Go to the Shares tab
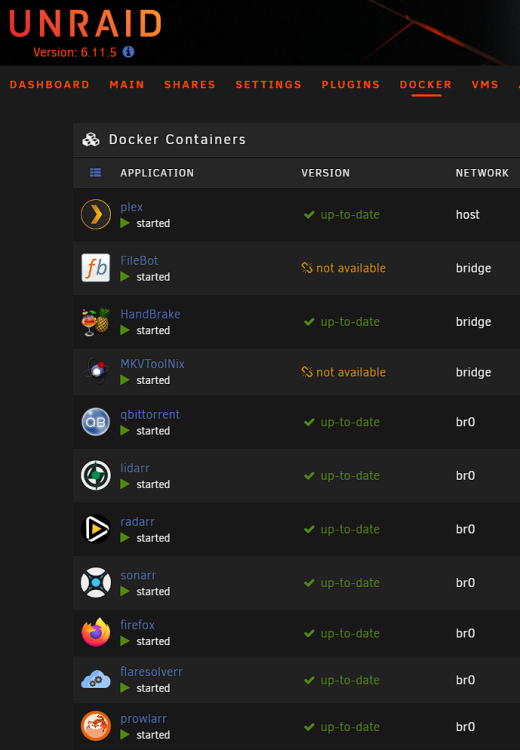The width and height of the screenshot is (520, 750). pyautogui.click(x=190, y=85)
